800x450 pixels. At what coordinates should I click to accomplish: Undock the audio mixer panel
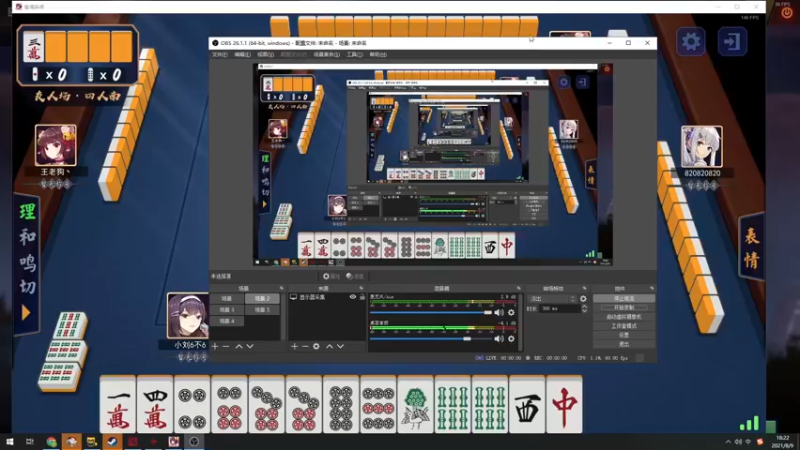pos(519,288)
